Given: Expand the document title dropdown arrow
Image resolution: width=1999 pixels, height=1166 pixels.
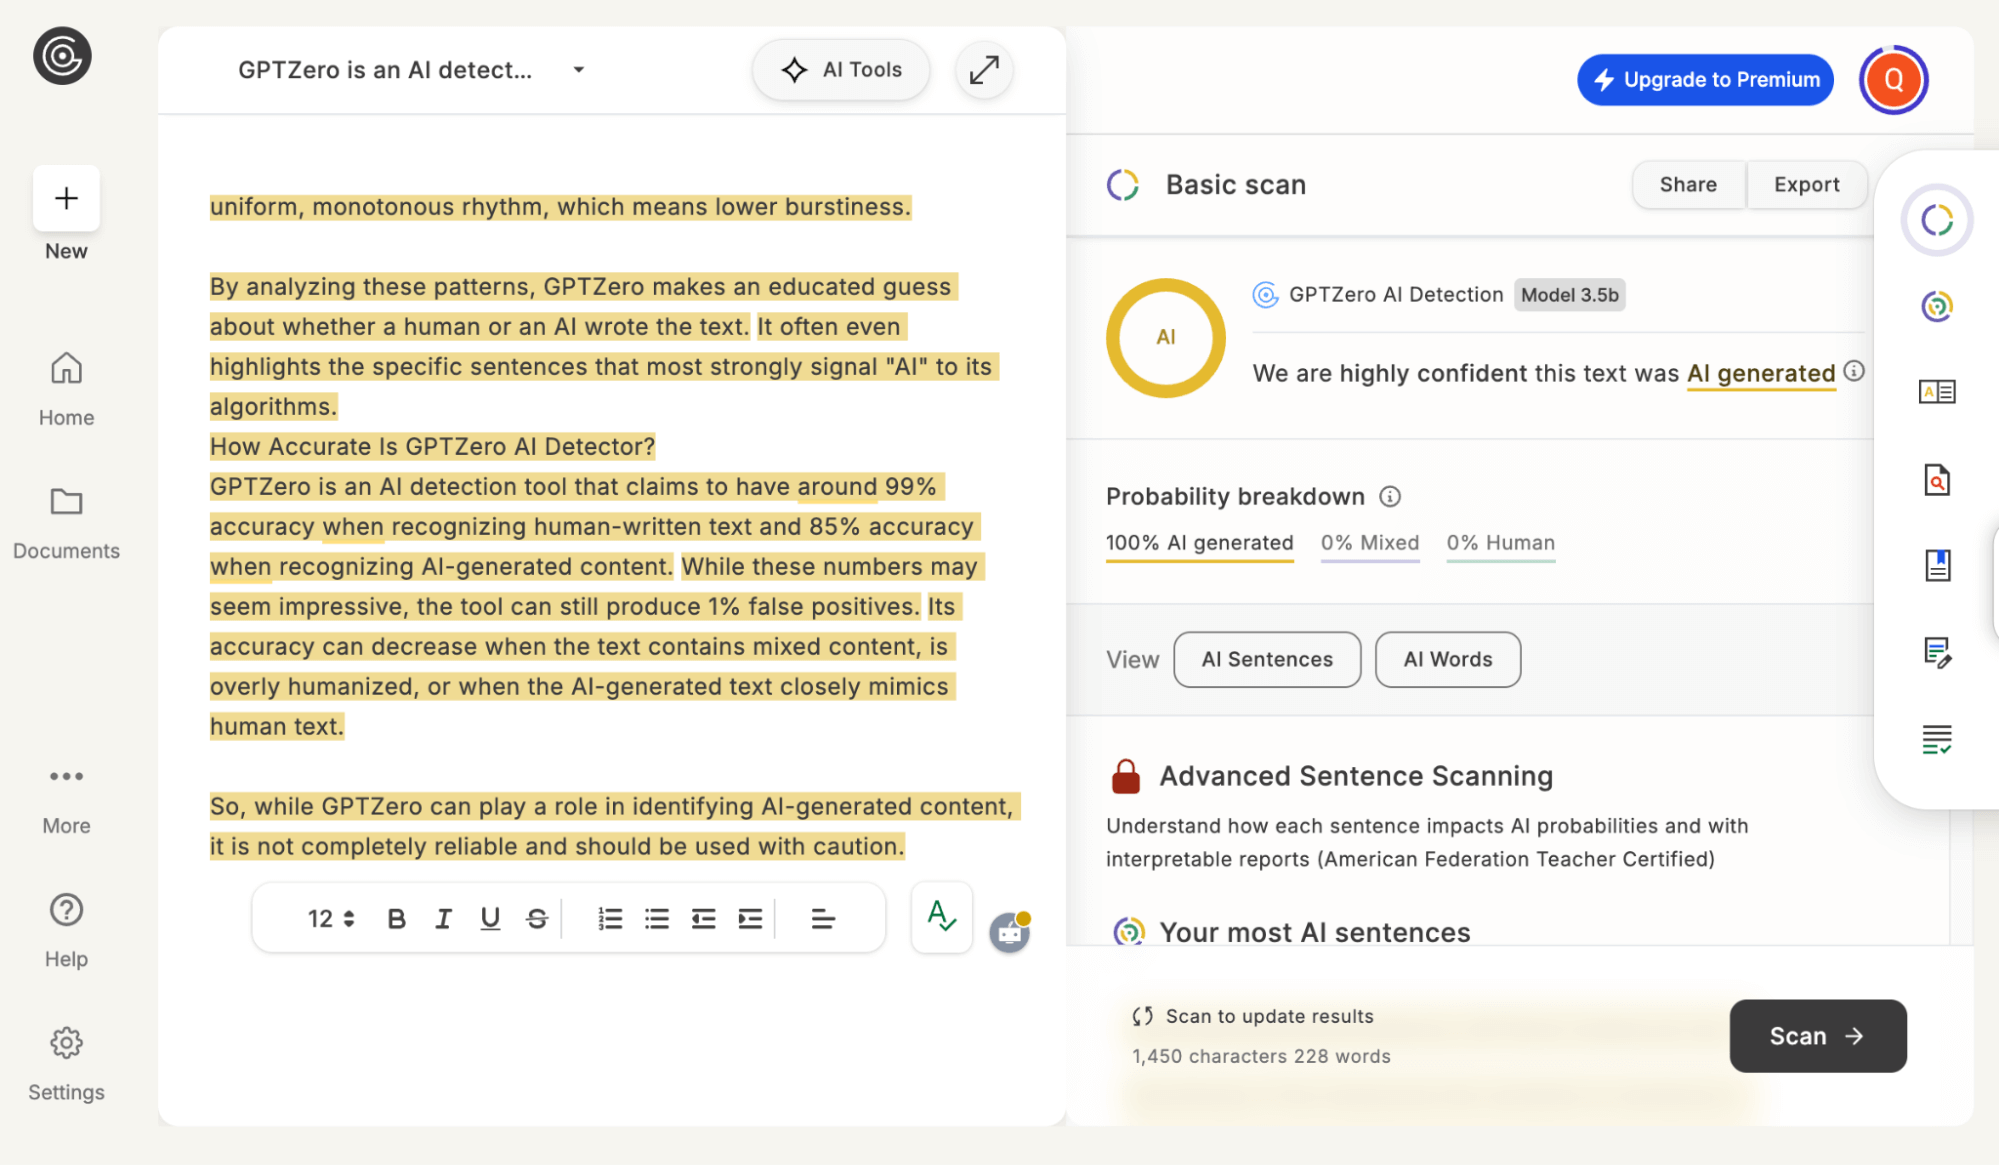Looking at the screenshot, I should [578, 70].
